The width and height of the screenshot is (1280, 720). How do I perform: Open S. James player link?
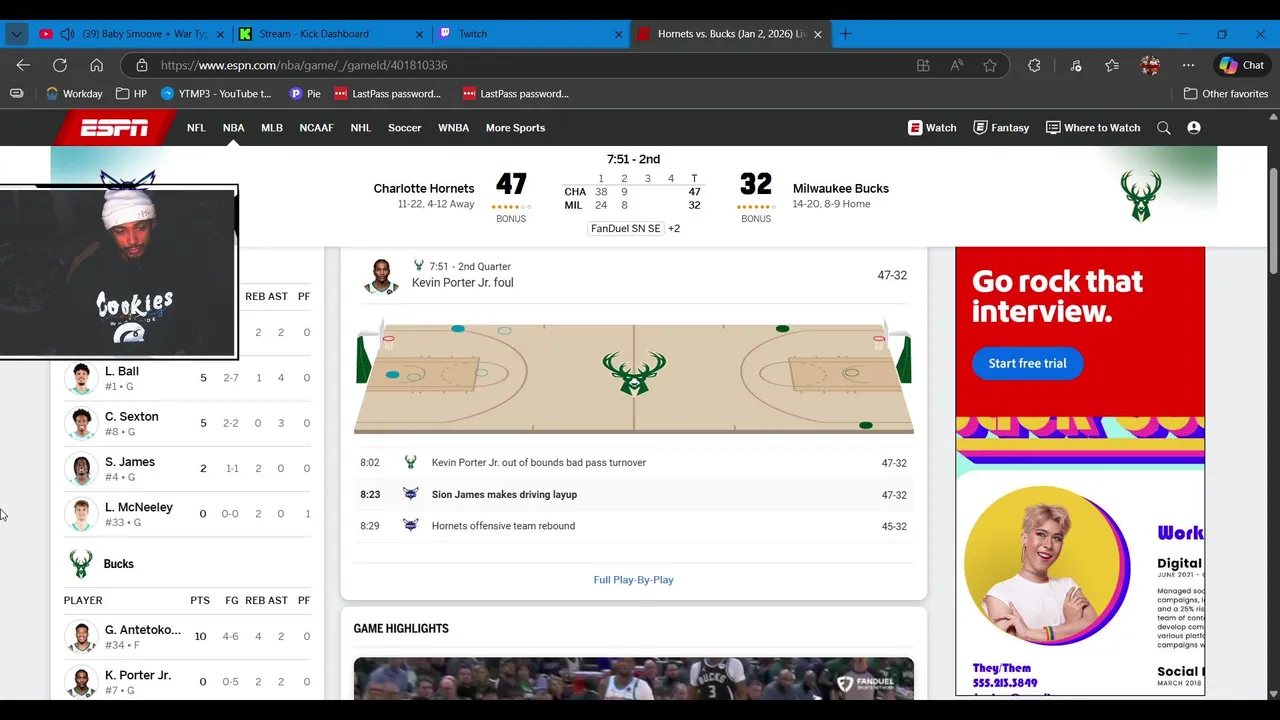130,462
